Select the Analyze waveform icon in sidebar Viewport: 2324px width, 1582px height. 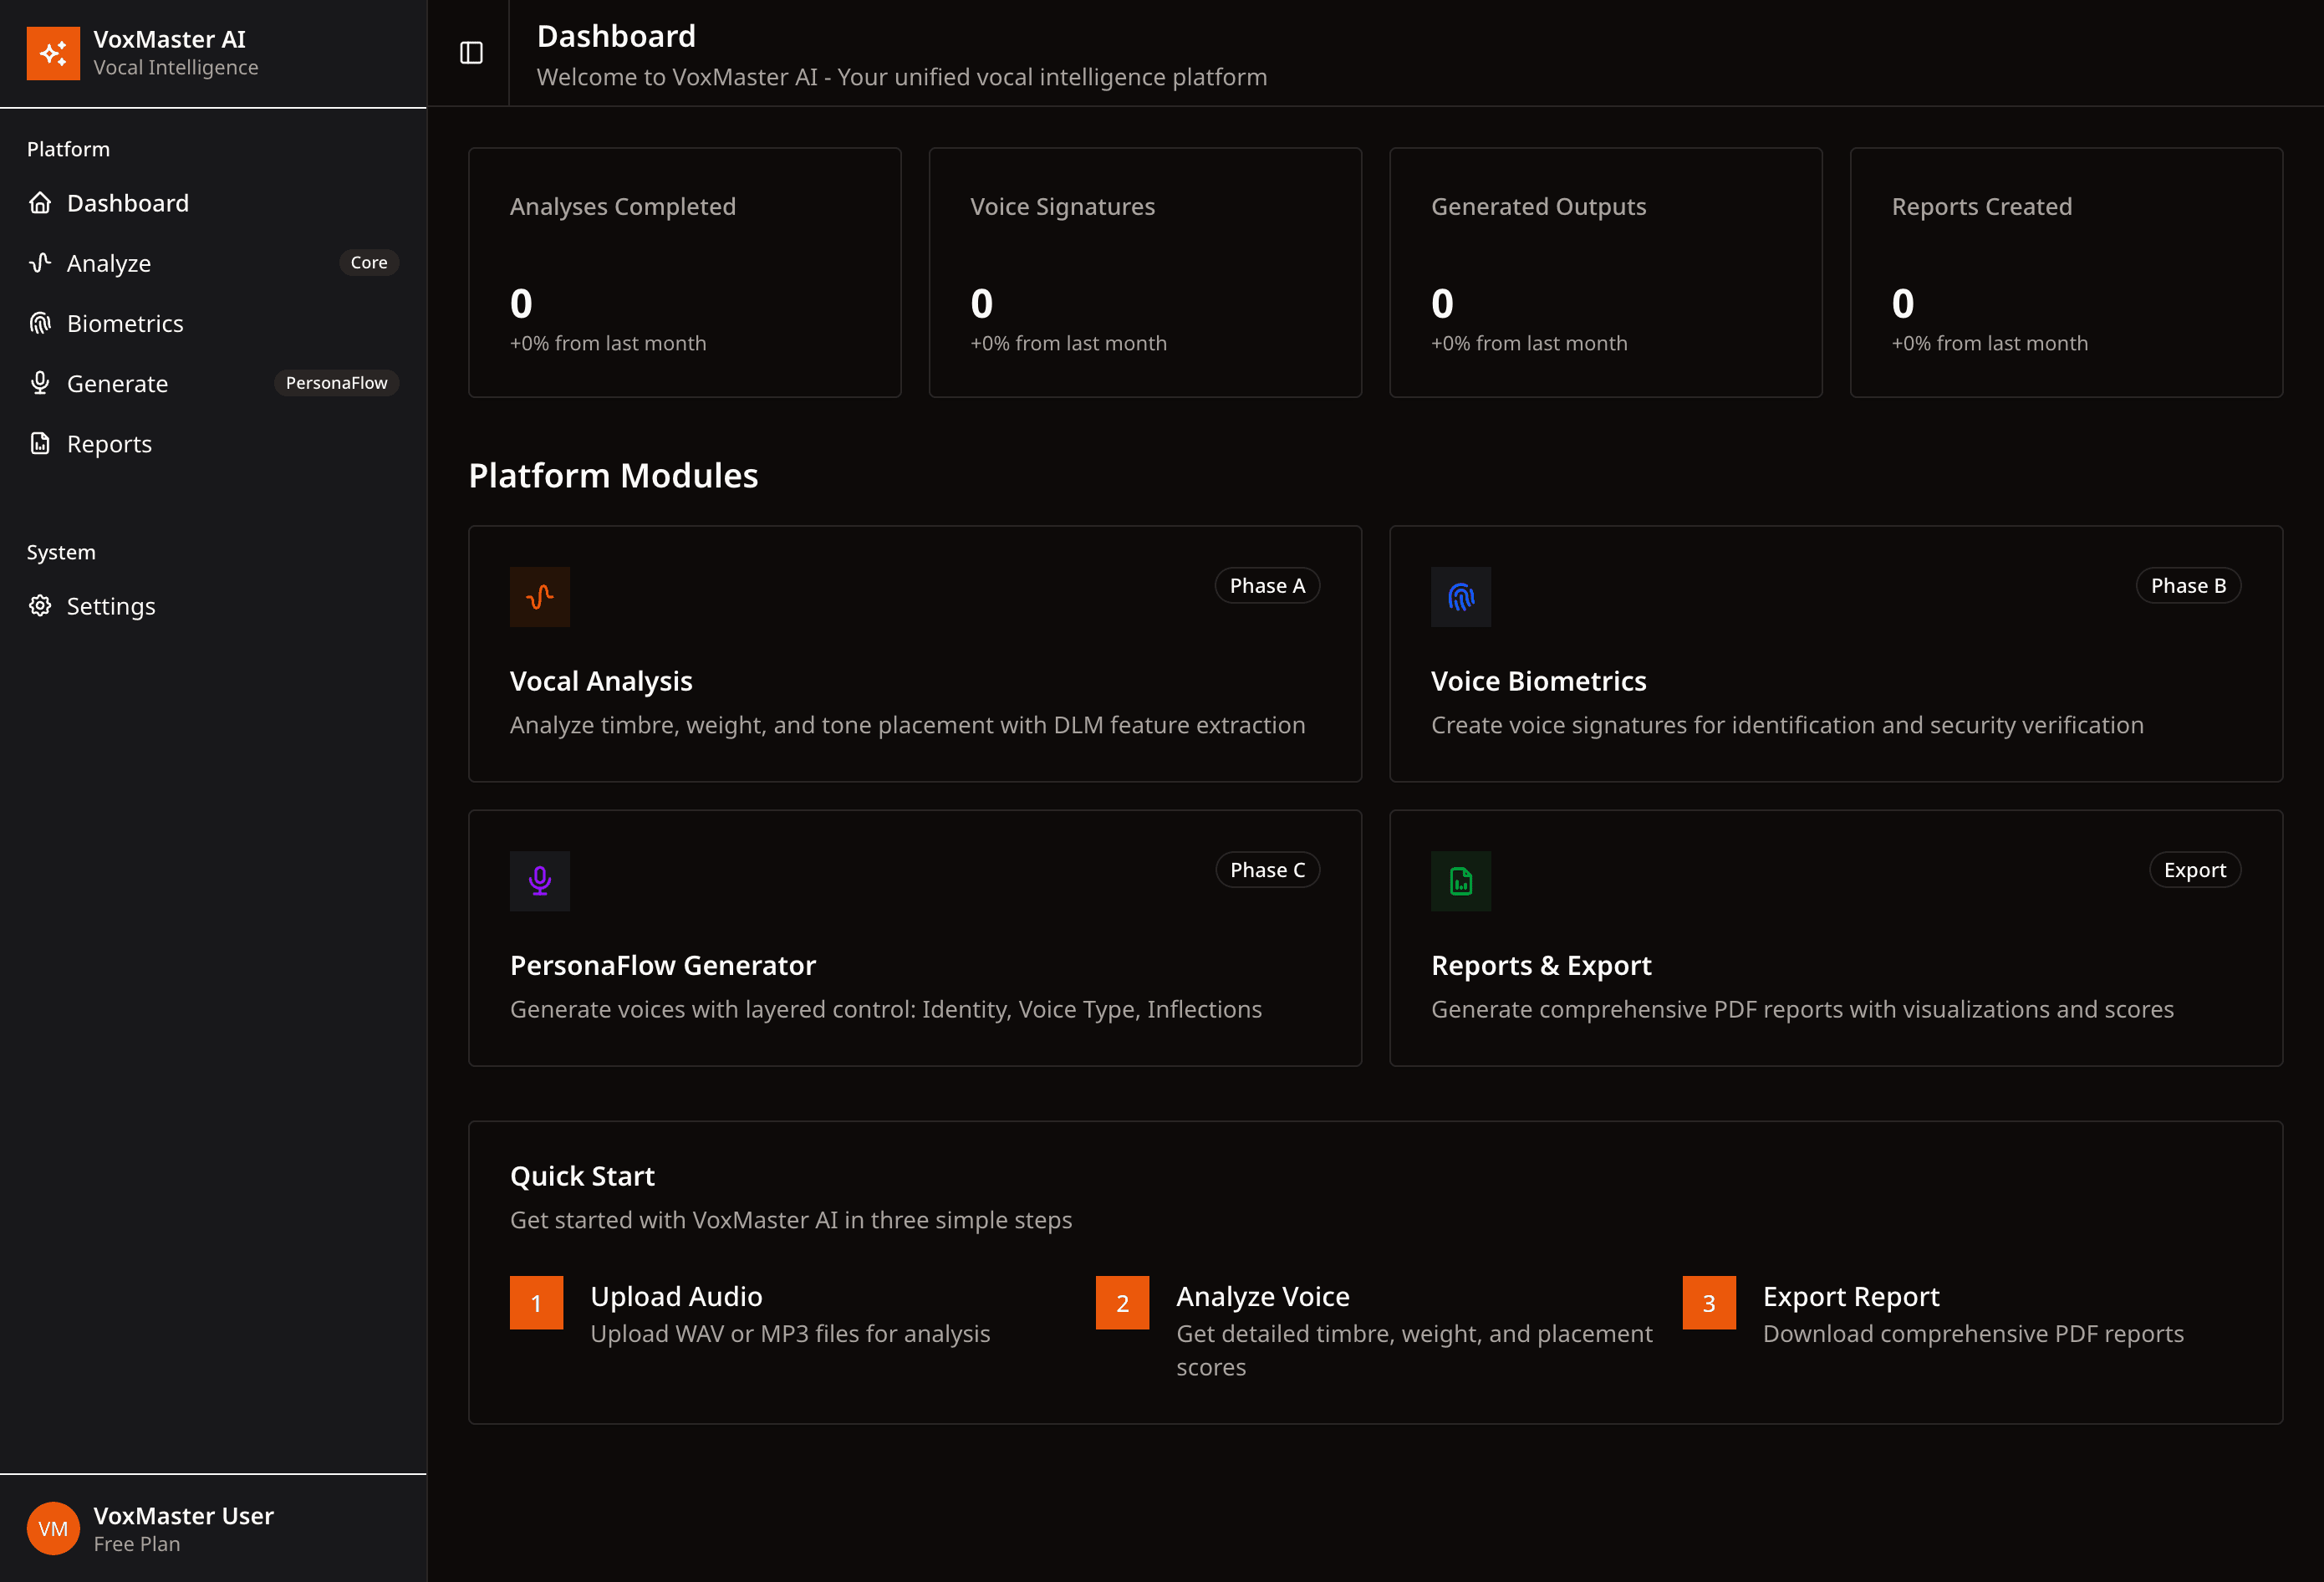click(40, 263)
